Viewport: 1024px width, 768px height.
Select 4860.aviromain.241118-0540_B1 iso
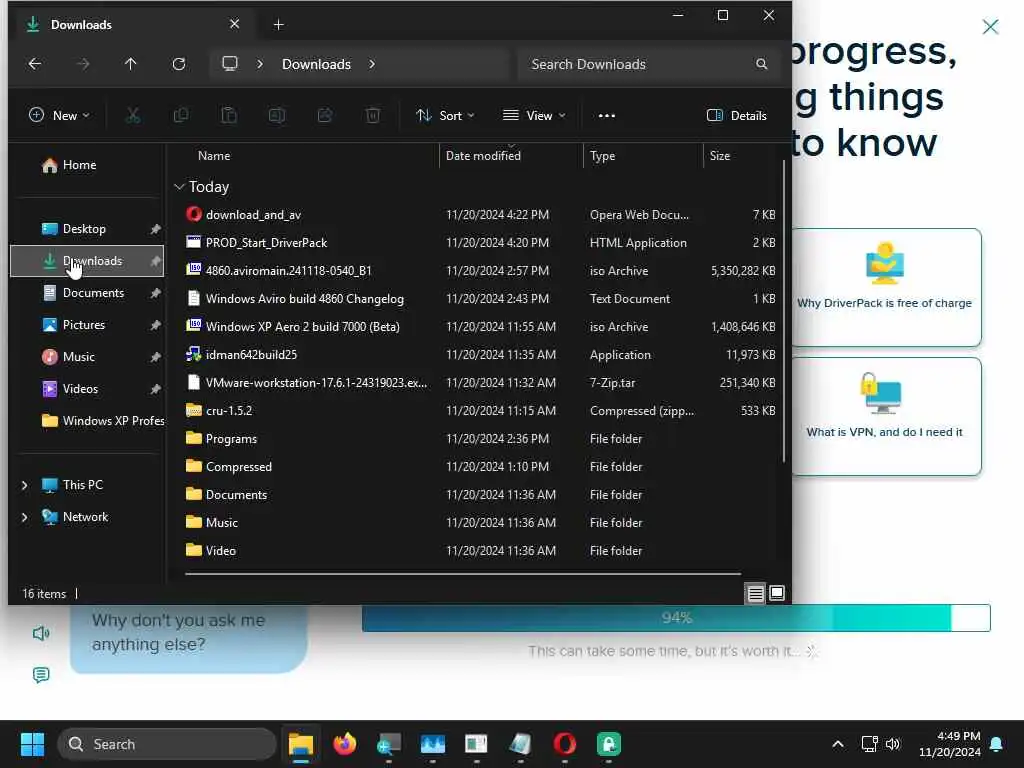[479, 271]
